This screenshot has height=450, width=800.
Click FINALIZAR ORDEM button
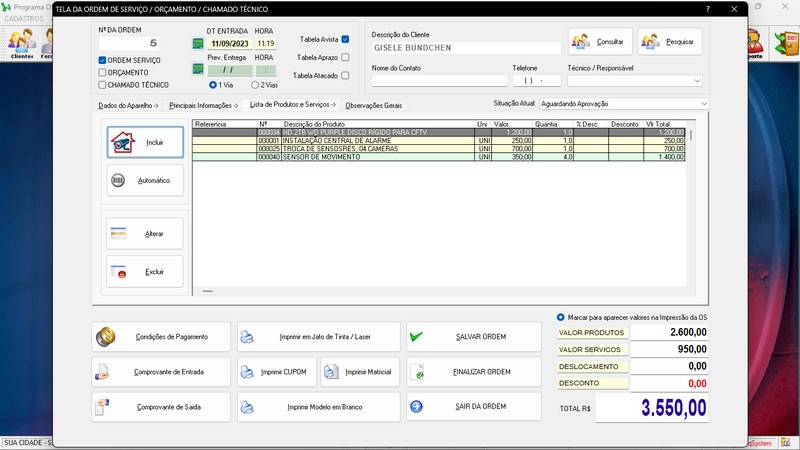[x=473, y=372]
